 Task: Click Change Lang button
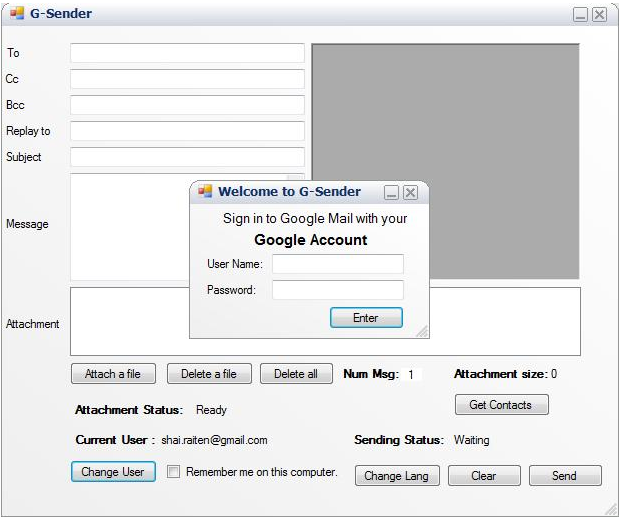tap(397, 476)
